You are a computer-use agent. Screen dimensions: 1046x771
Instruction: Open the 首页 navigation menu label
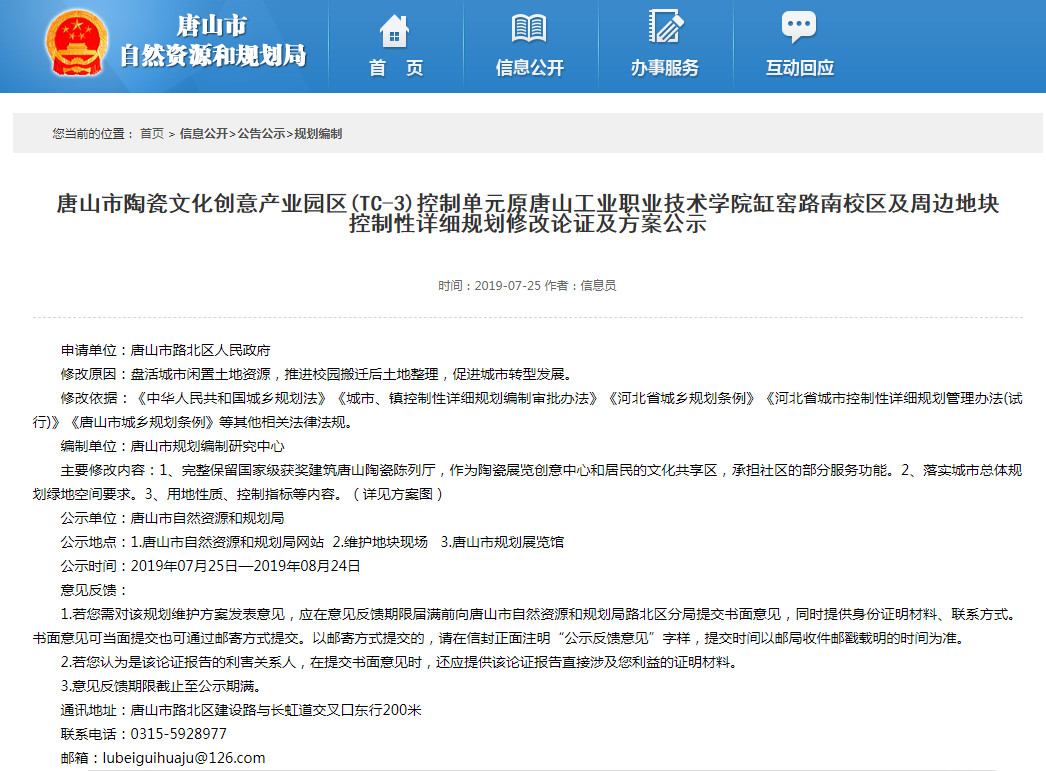click(x=395, y=68)
